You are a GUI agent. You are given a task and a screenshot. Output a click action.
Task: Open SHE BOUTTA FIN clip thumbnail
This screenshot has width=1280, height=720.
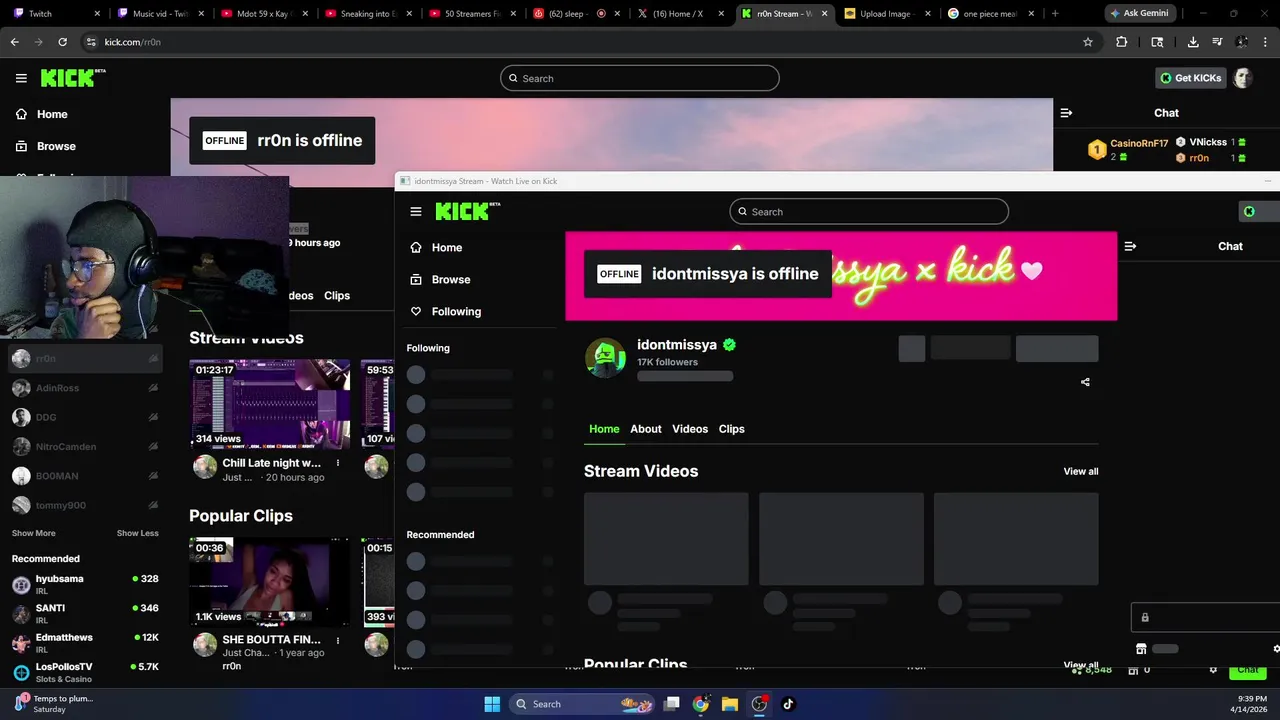pyautogui.click(x=270, y=582)
